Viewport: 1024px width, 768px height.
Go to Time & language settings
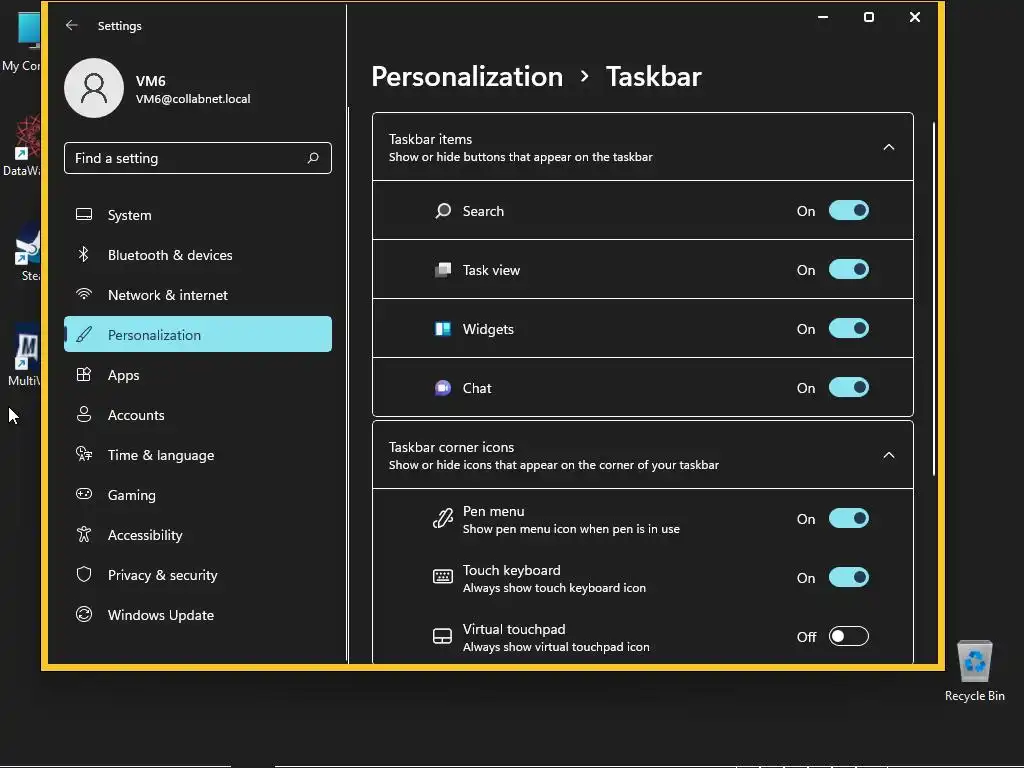click(160, 455)
